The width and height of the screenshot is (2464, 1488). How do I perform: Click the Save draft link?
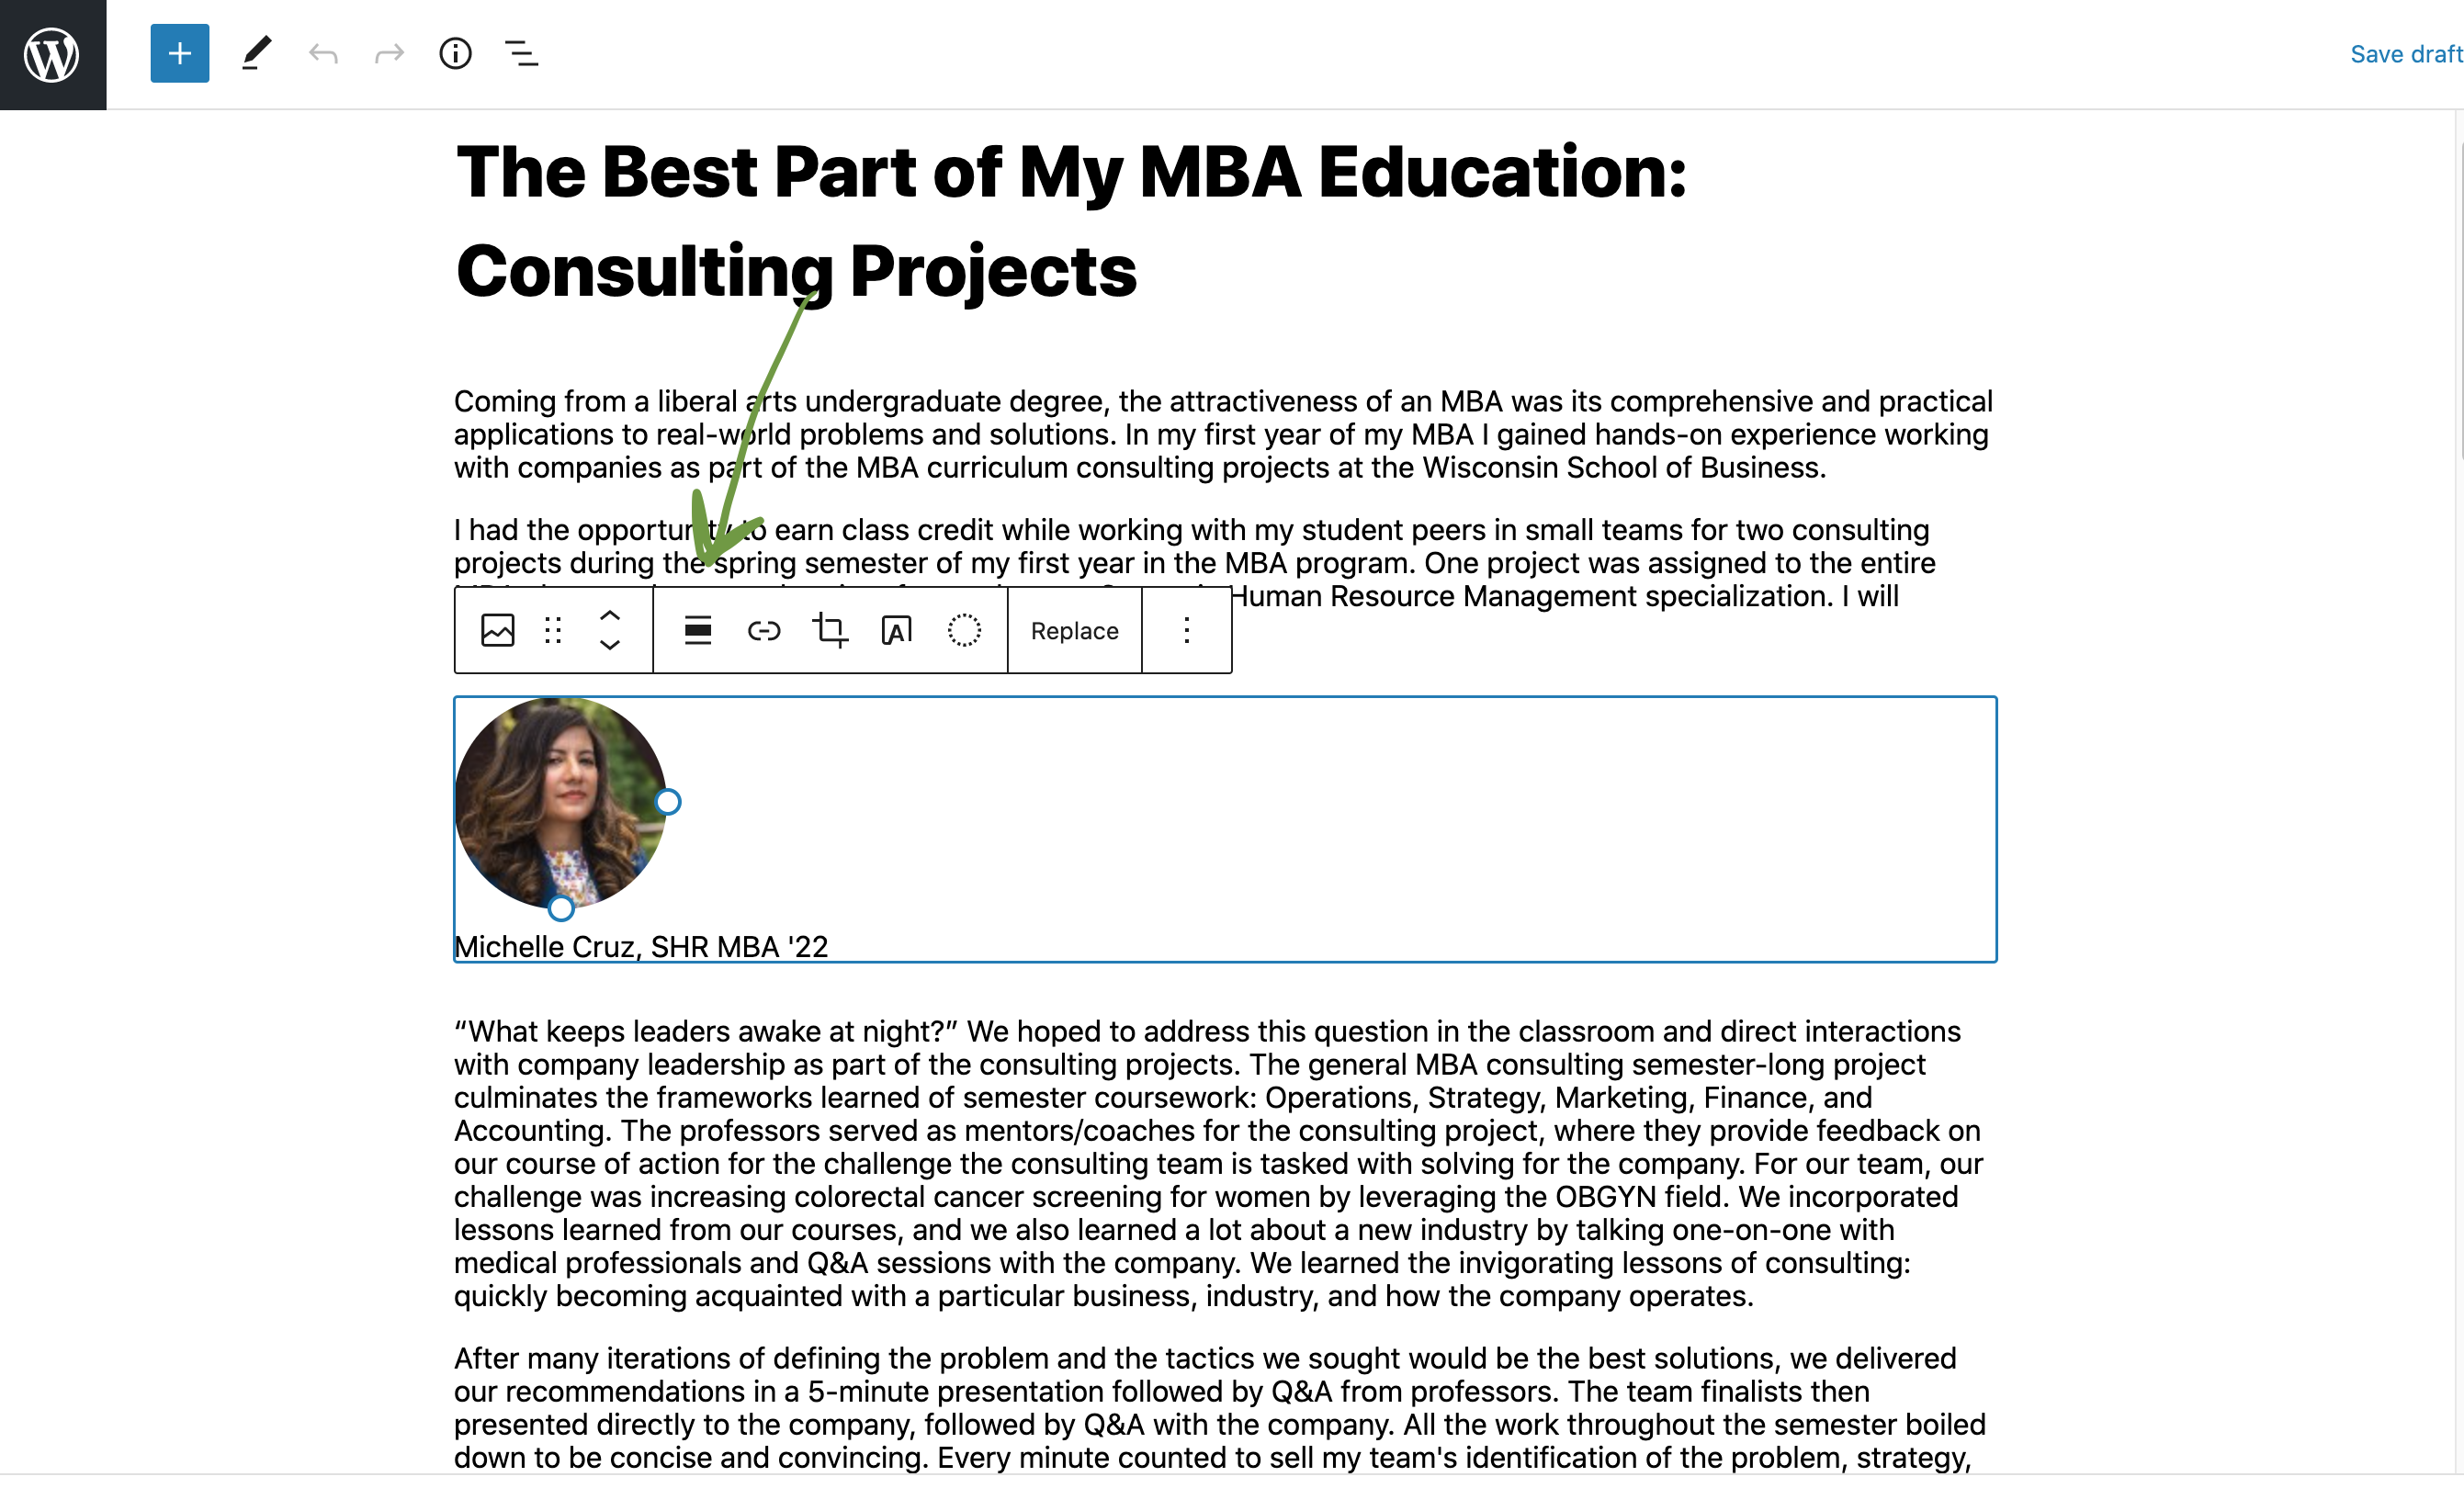coord(2405,54)
